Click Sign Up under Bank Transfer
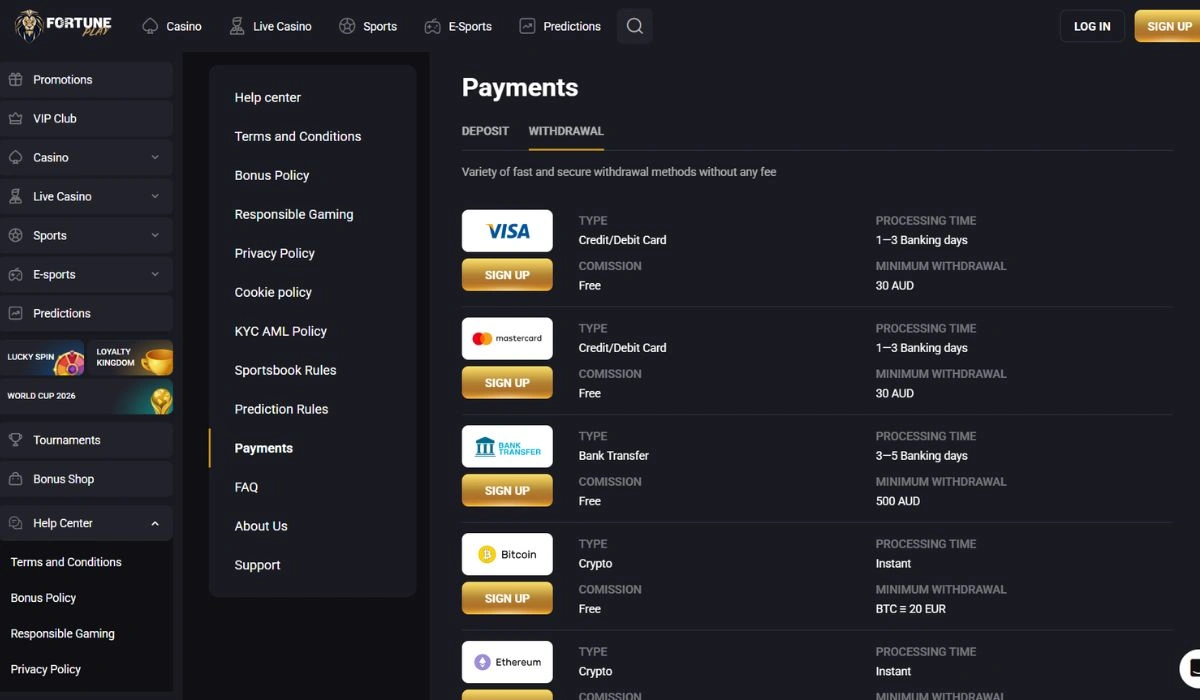 [507, 491]
